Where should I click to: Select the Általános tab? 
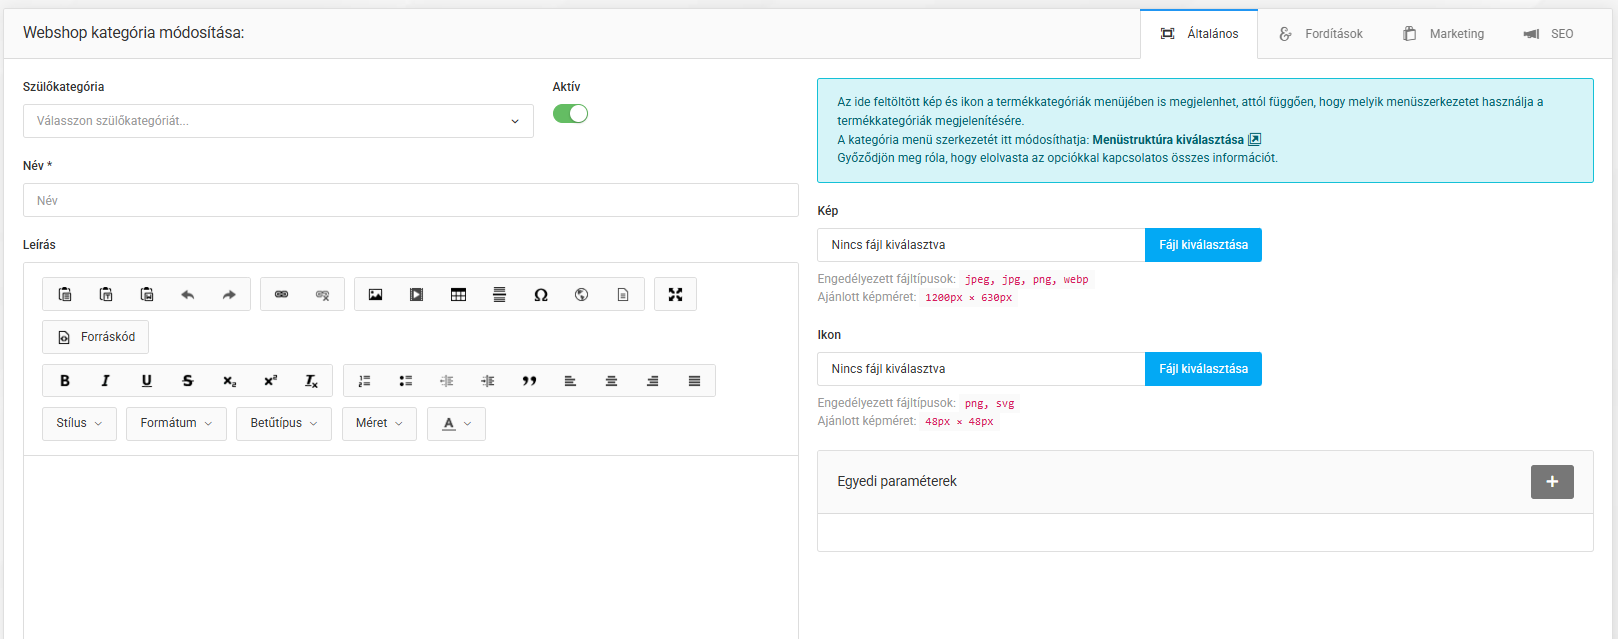1199,34
